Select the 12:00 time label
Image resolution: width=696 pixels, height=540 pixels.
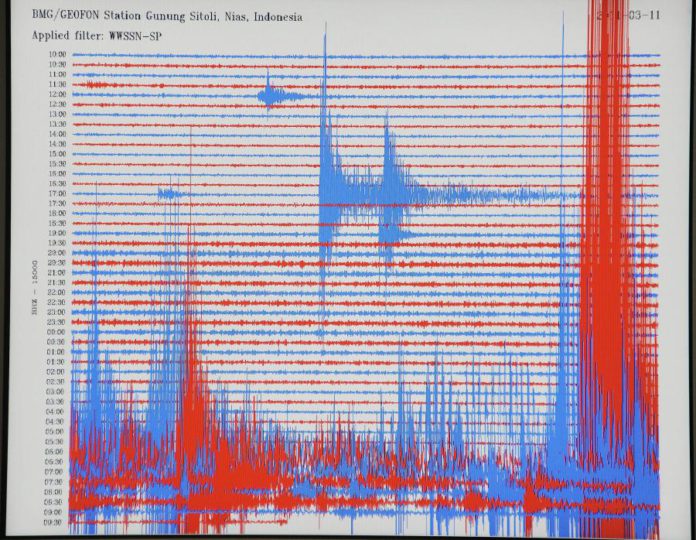coord(56,95)
